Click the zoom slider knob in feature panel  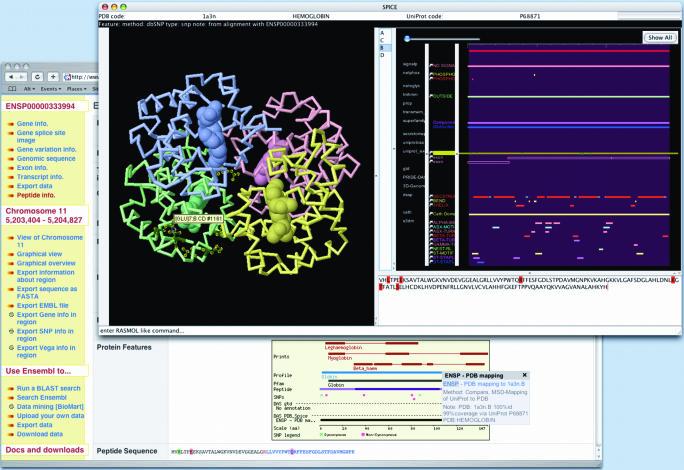[407, 39]
